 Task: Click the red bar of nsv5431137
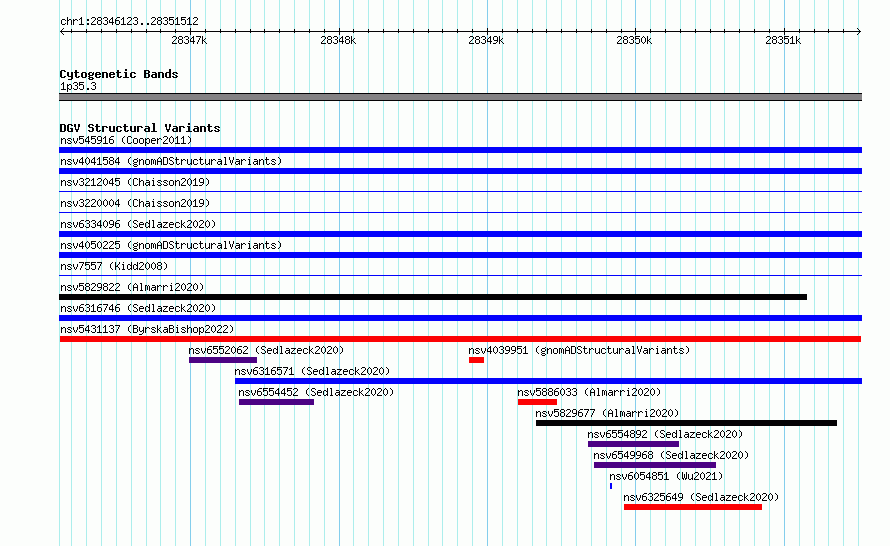(460, 339)
